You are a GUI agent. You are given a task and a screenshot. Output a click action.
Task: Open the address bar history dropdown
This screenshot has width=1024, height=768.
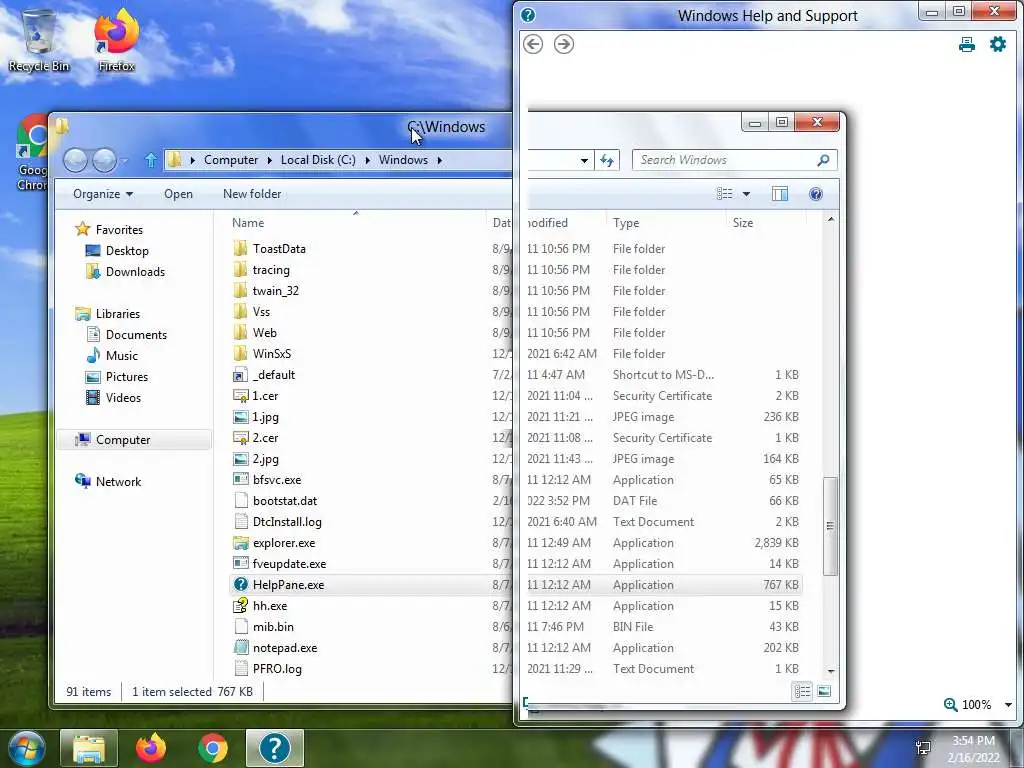(x=584, y=160)
